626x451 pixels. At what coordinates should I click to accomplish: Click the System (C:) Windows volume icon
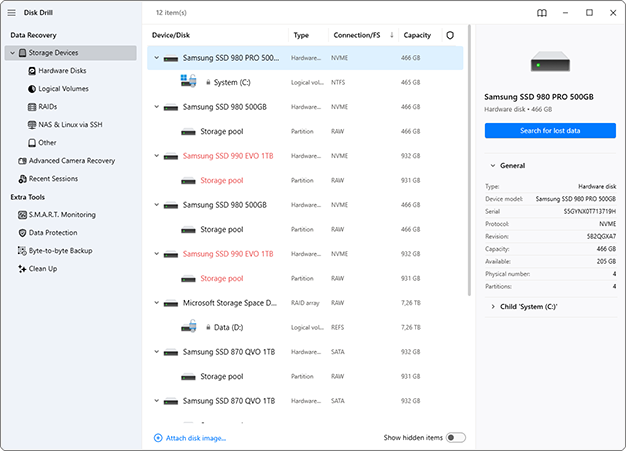[188, 81]
